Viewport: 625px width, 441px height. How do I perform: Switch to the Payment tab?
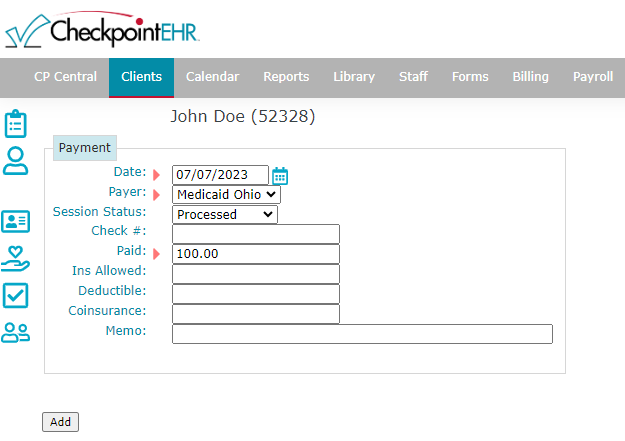[x=85, y=148]
